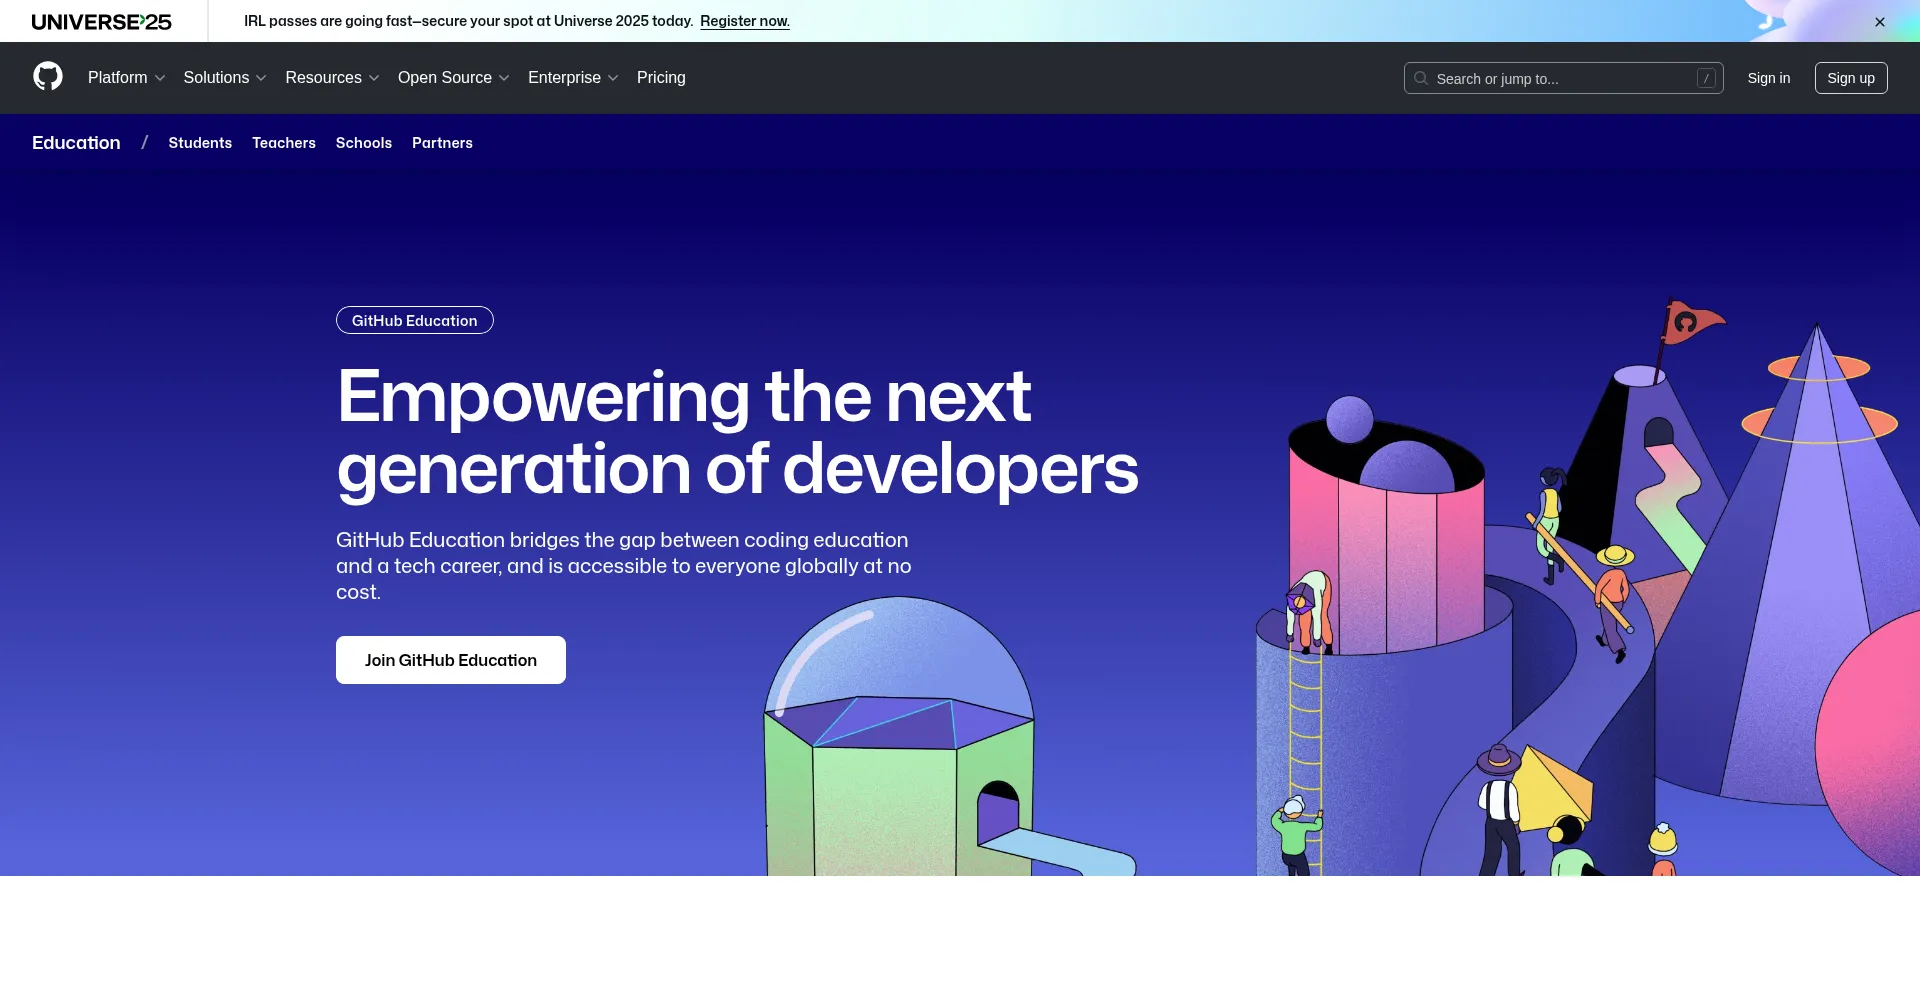The height and width of the screenshot is (993, 1920).
Task: Expand the Resources menu
Action: [x=331, y=78]
